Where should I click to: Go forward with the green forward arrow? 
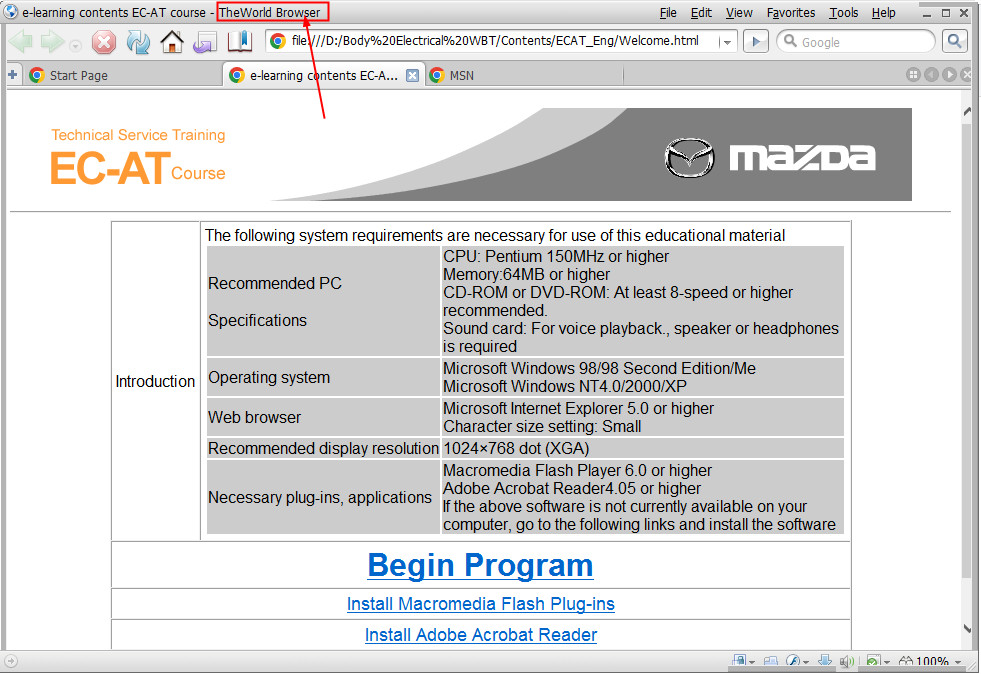tap(53, 42)
